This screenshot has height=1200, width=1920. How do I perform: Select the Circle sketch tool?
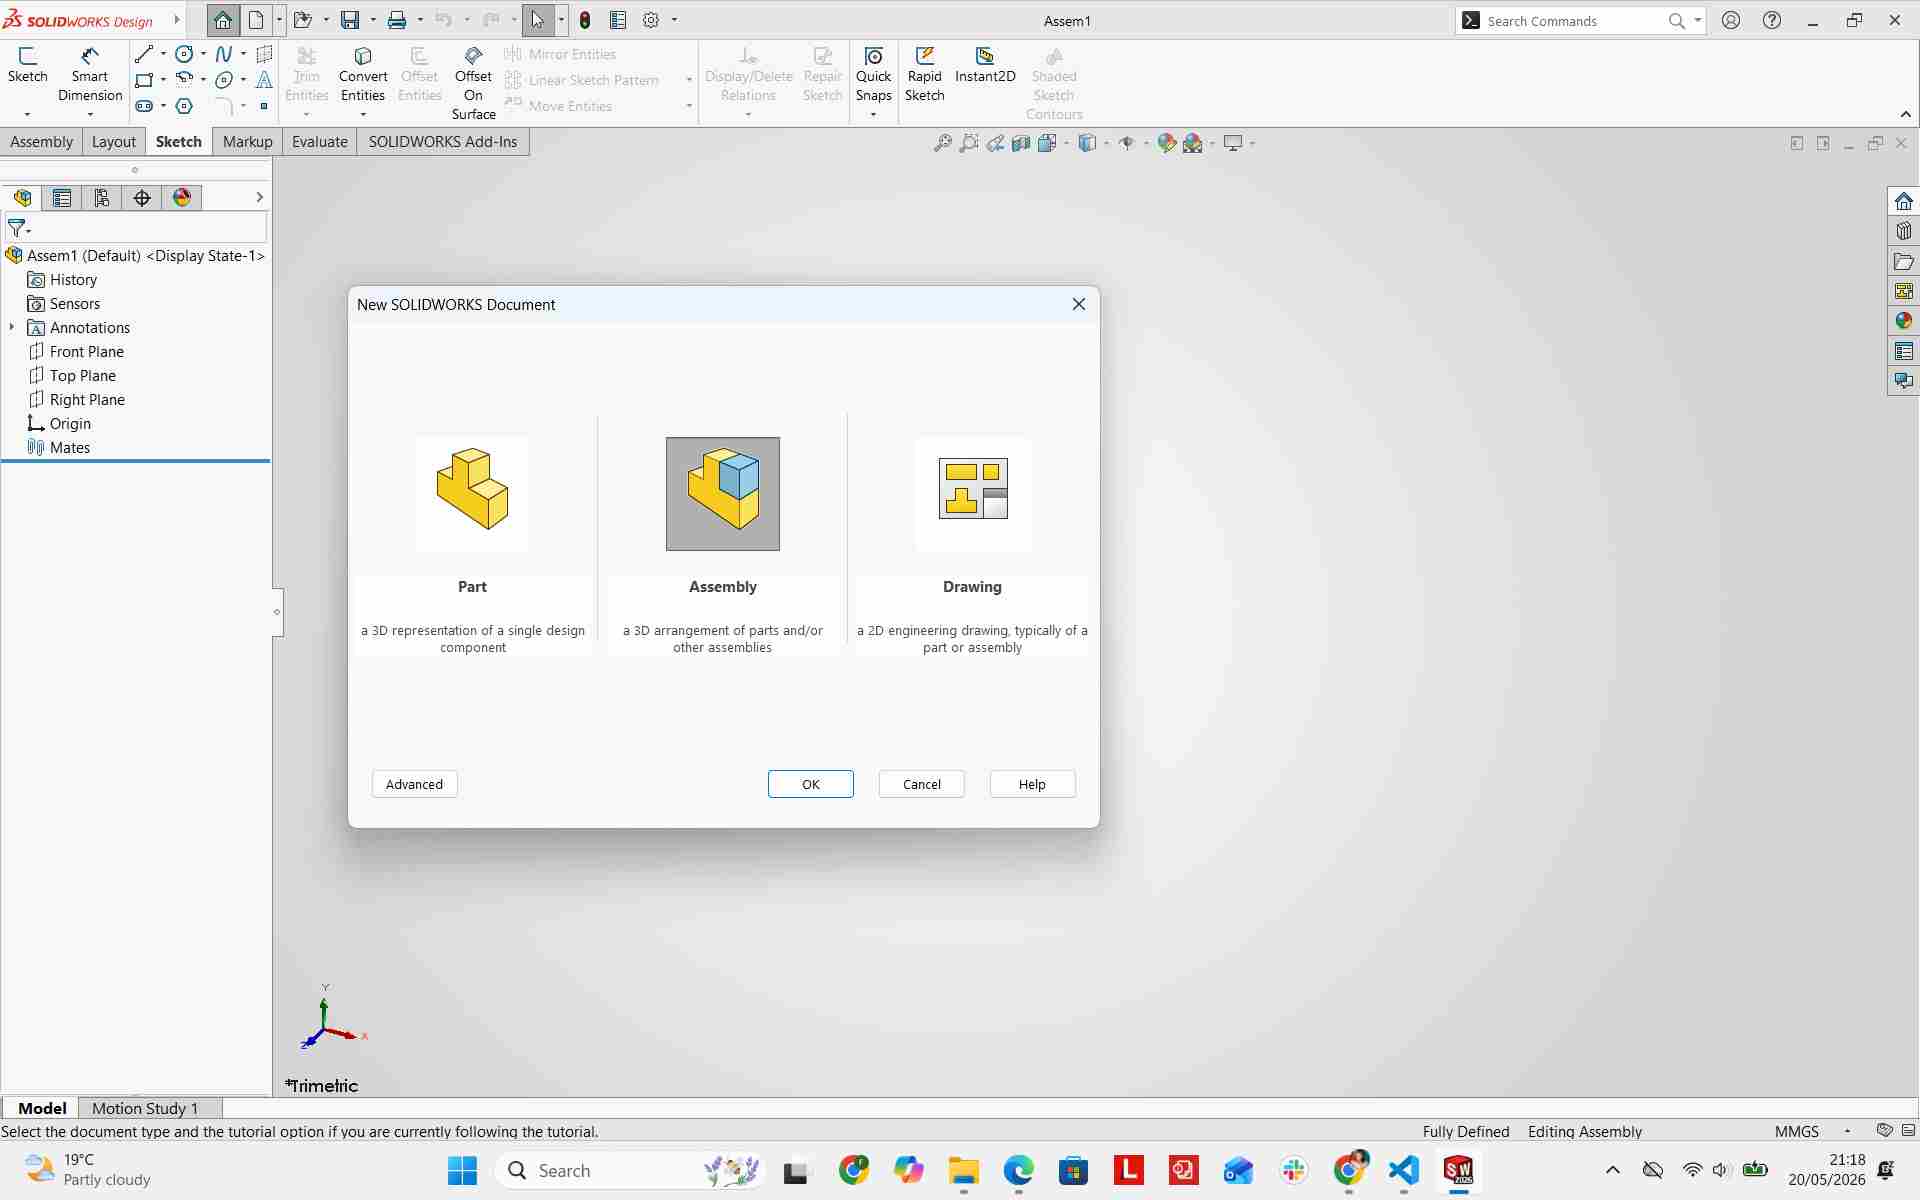[x=184, y=54]
